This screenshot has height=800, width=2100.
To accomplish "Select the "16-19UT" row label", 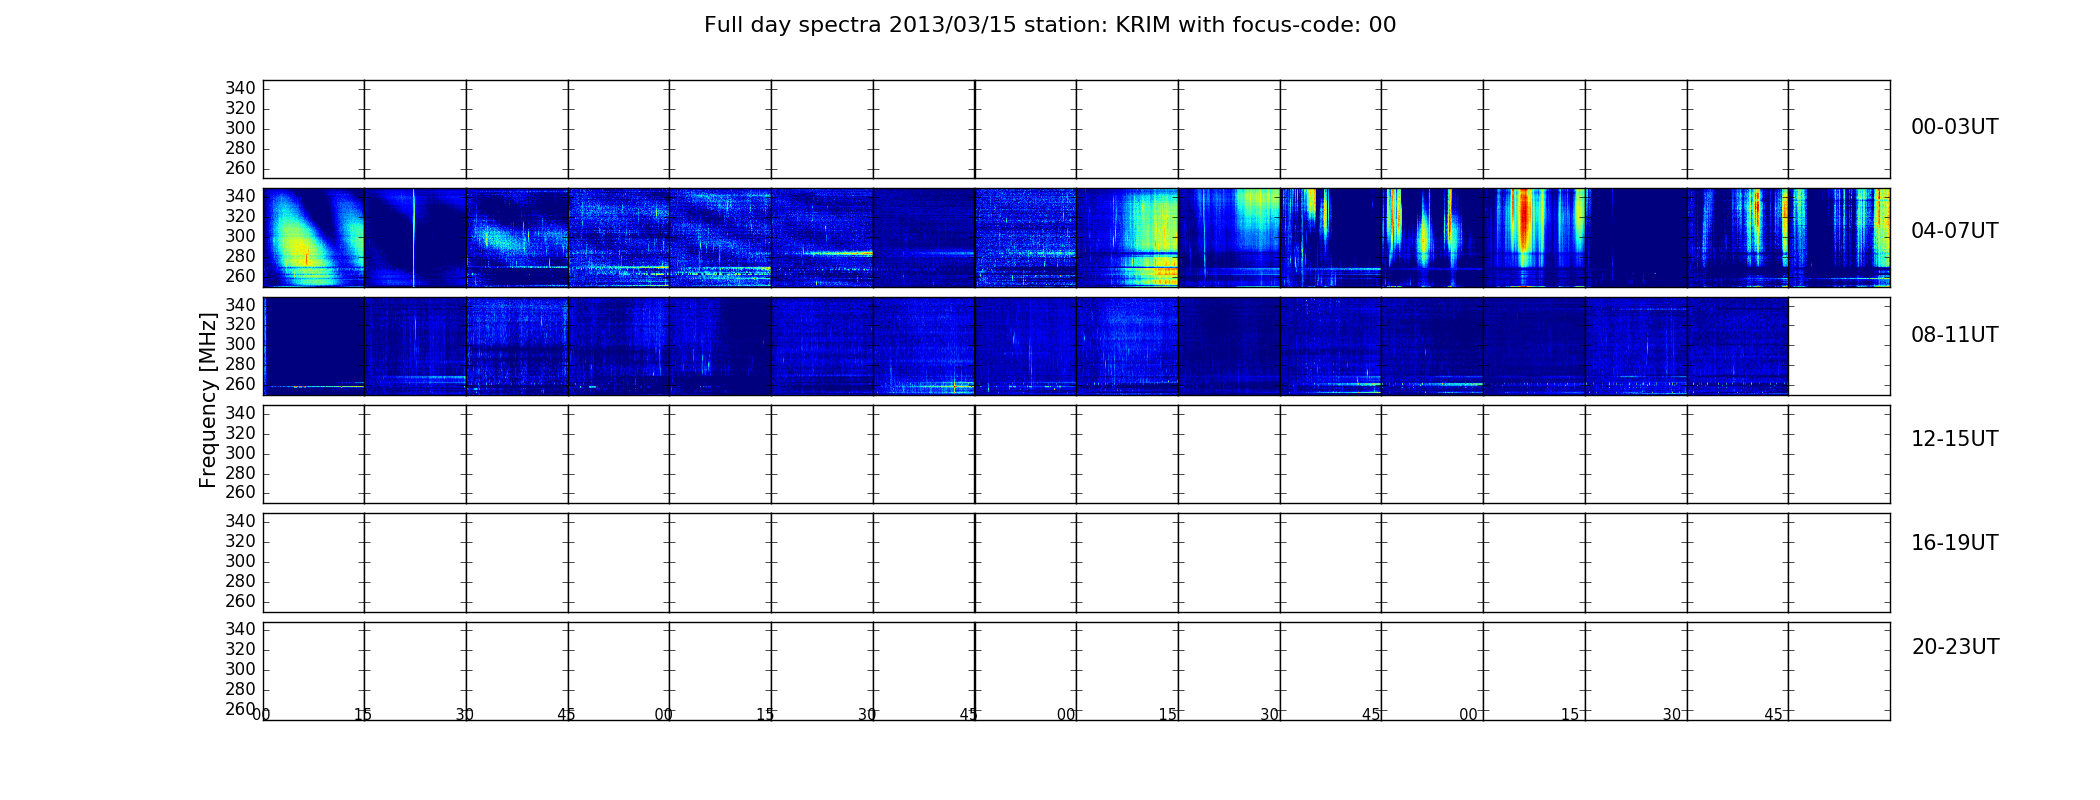I will coord(1954,543).
